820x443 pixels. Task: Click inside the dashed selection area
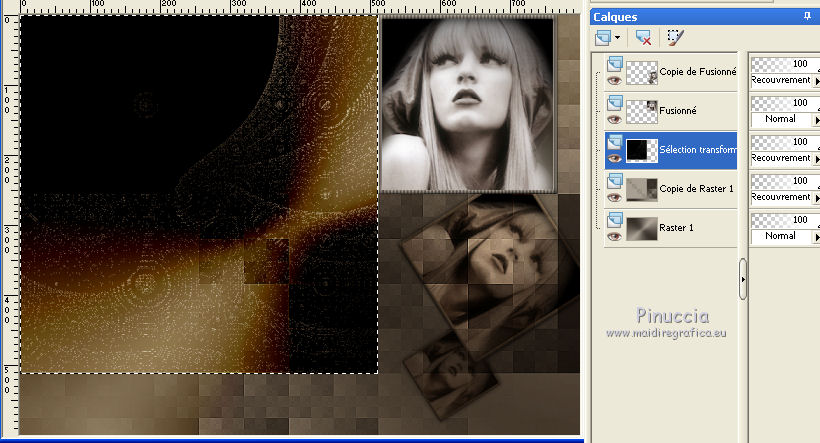pos(199,194)
